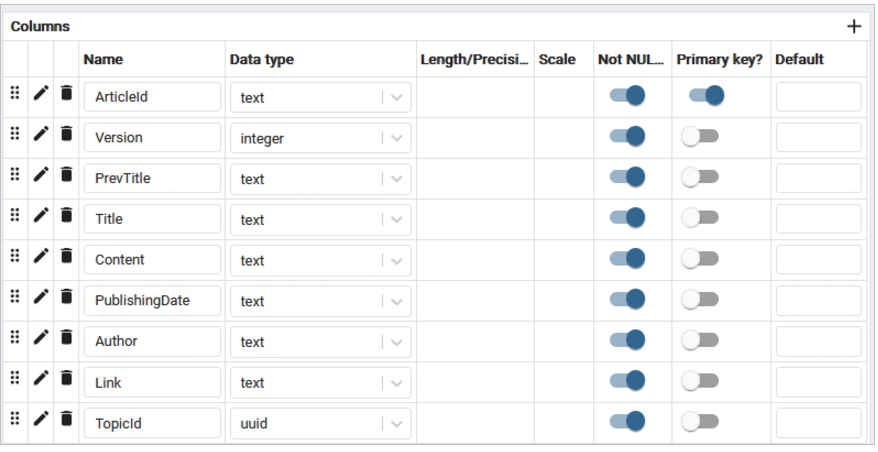Enable the Primary key switch for Version

click(x=700, y=137)
